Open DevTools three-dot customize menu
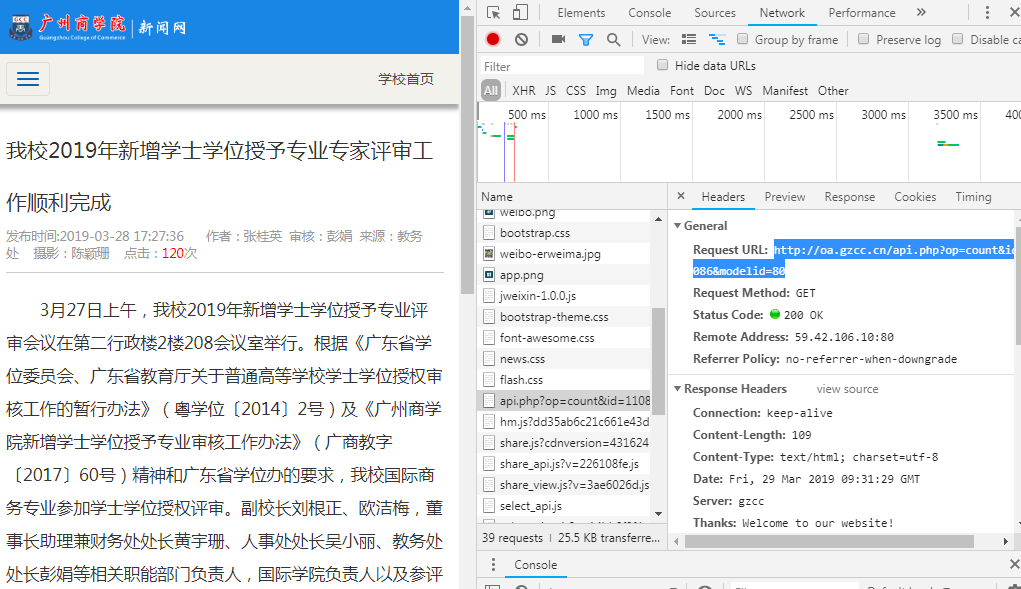The width and height of the screenshot is (1021, 589). click(x=987, y=13)
